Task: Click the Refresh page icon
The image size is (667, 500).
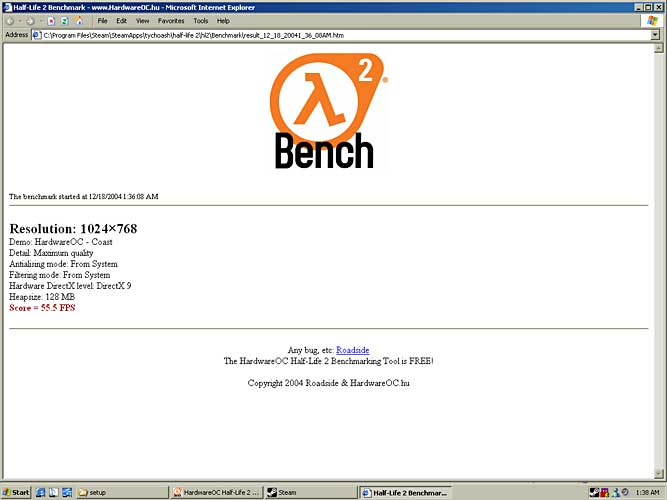Action: pos(64,21)
